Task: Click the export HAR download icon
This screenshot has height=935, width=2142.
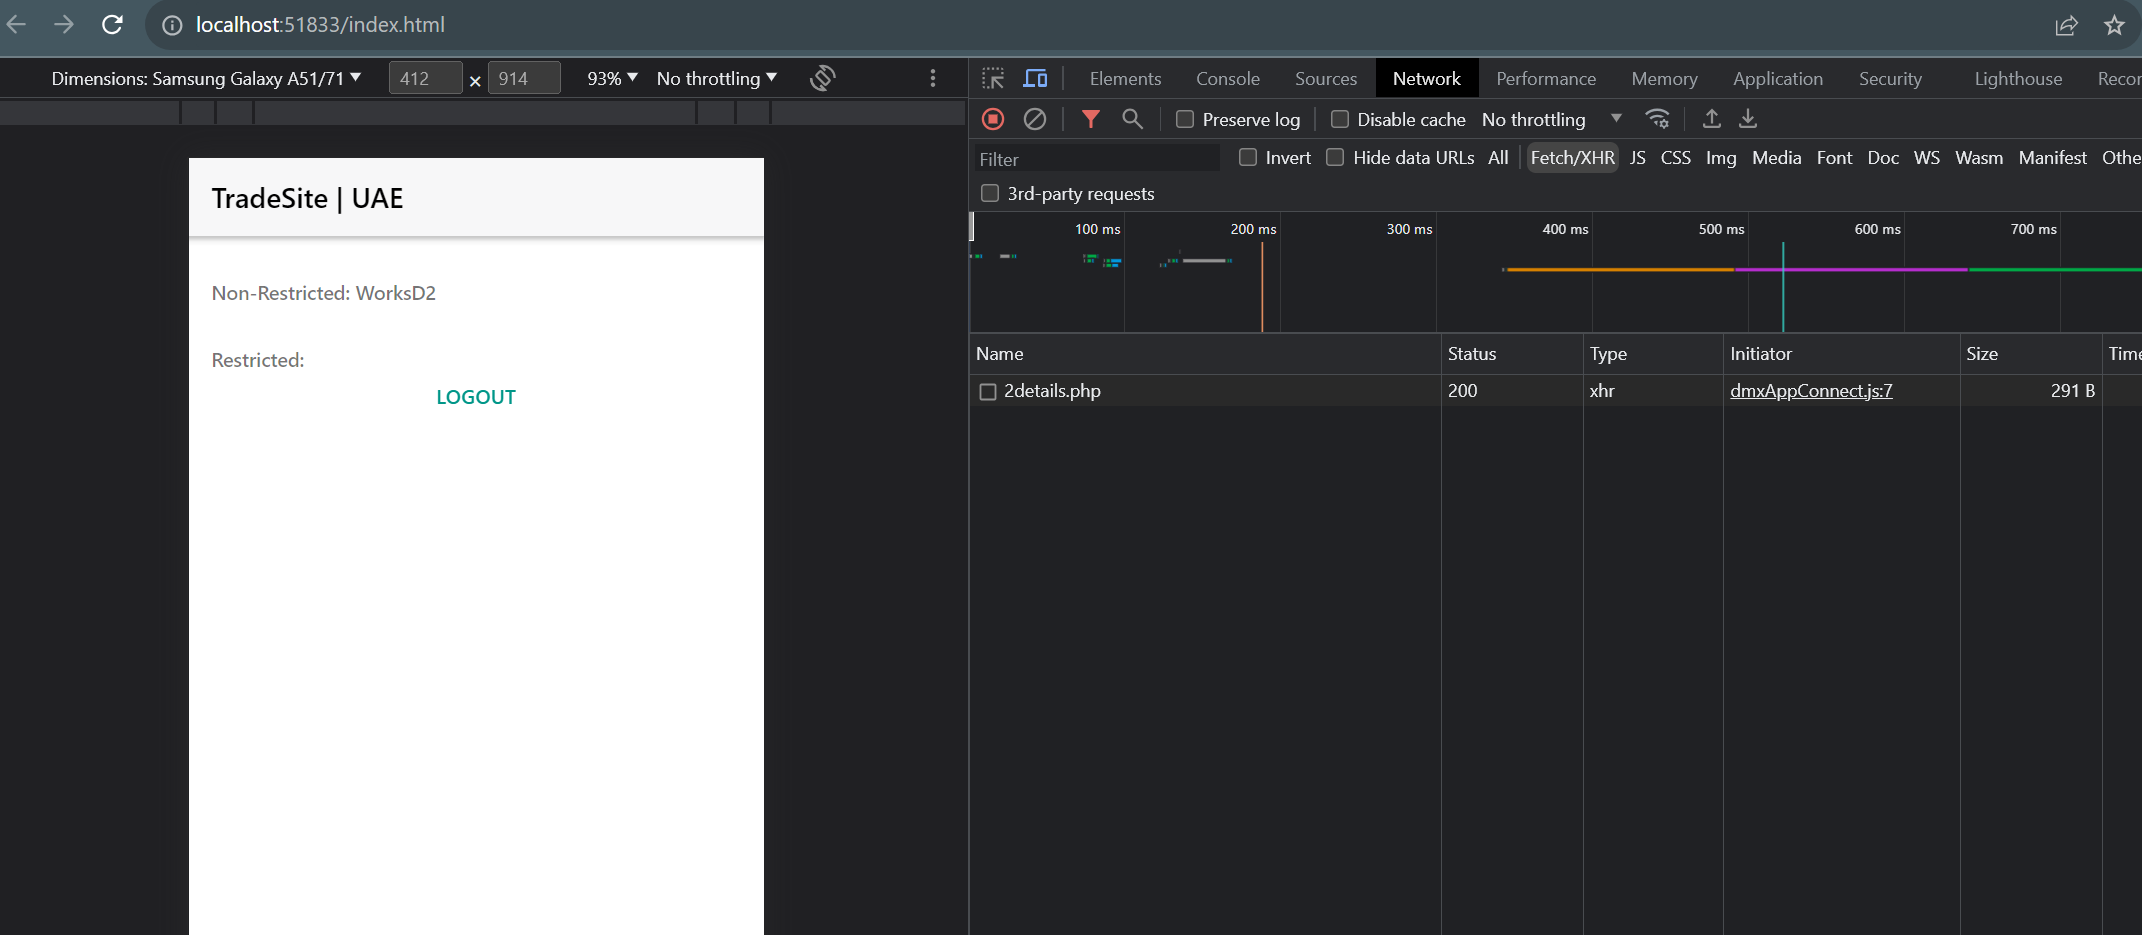Action: (1748, 119)
